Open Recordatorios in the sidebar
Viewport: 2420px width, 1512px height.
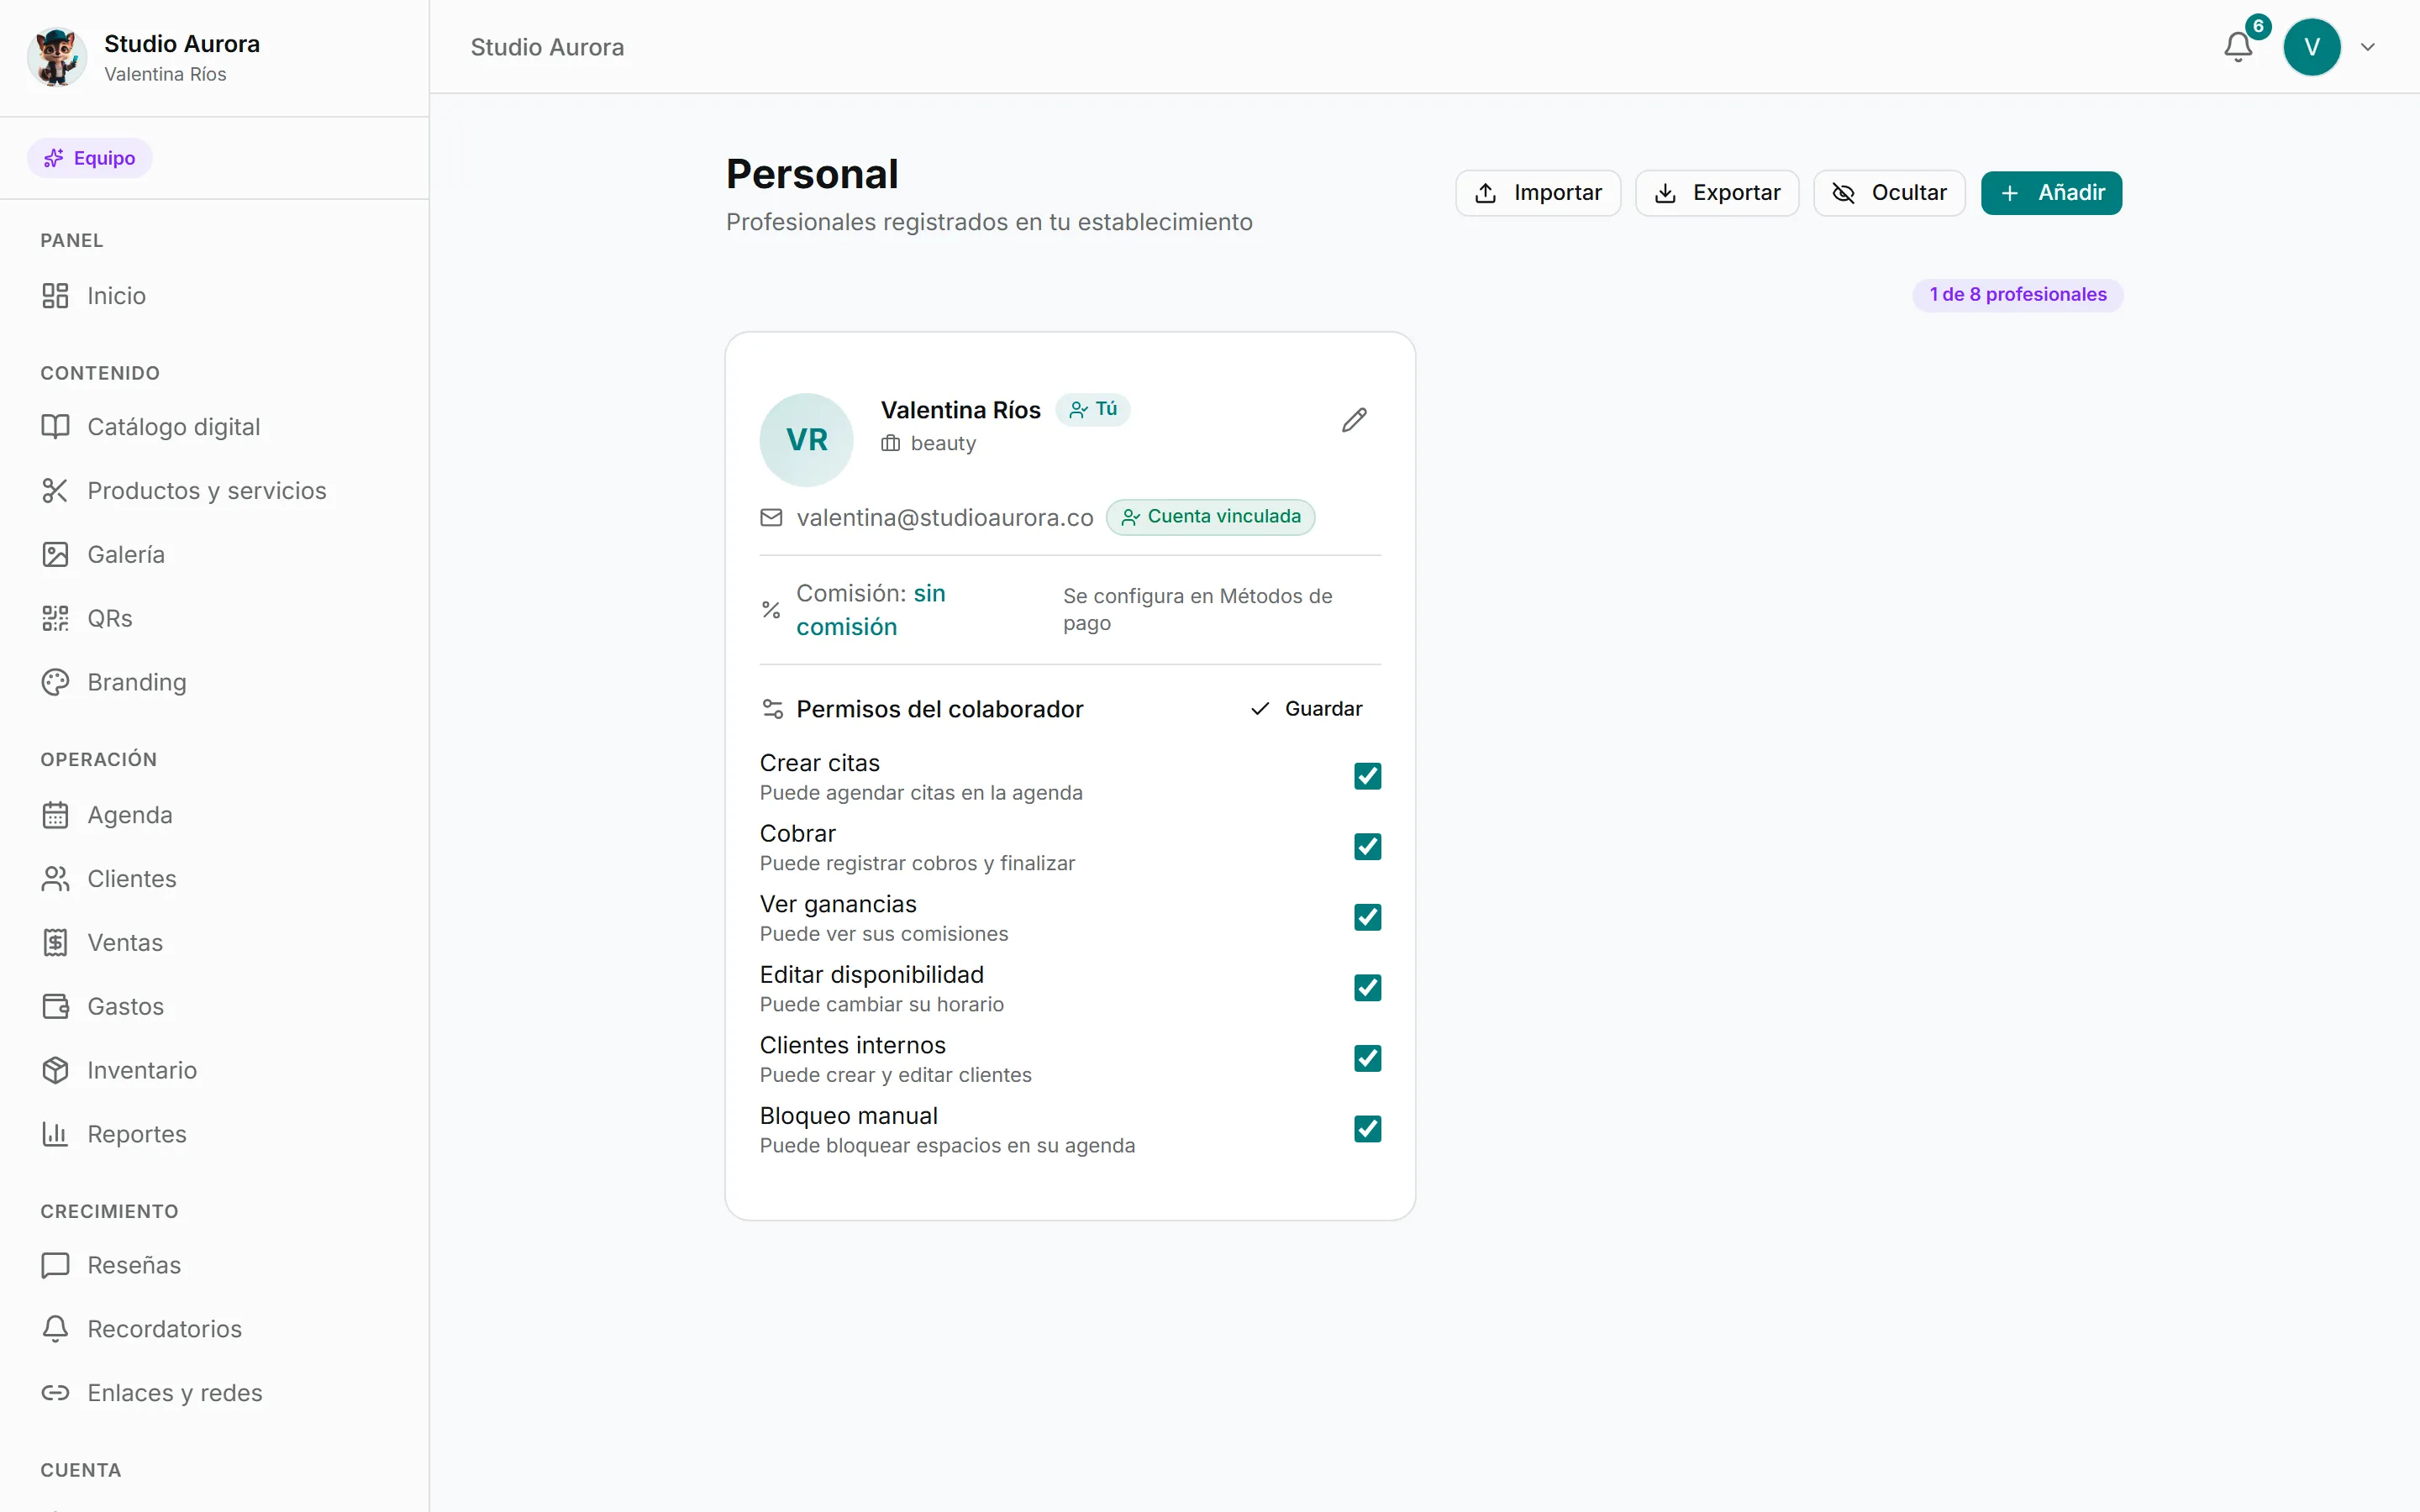tap(214, 1329)
